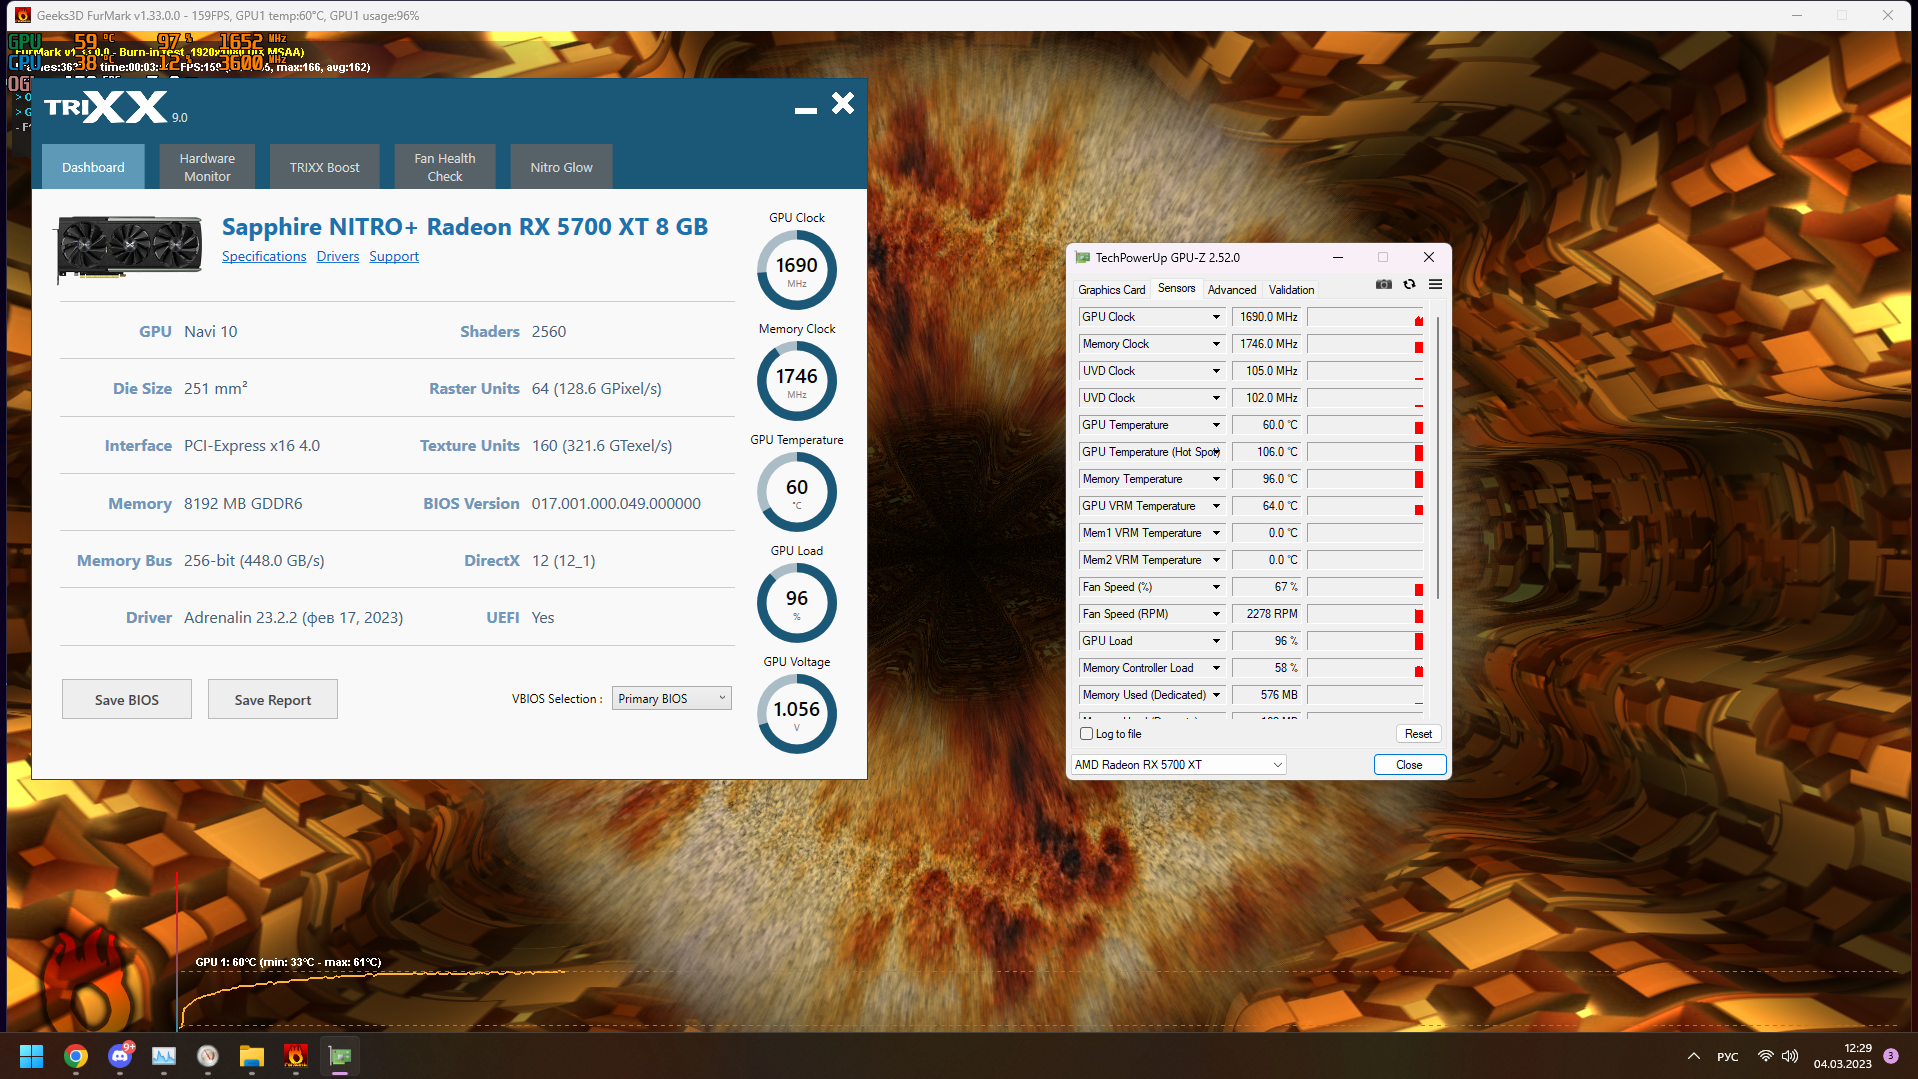
Task: Click the GPU Temperature (Hot Spot) value field
Action: (x=1267, y=452)
